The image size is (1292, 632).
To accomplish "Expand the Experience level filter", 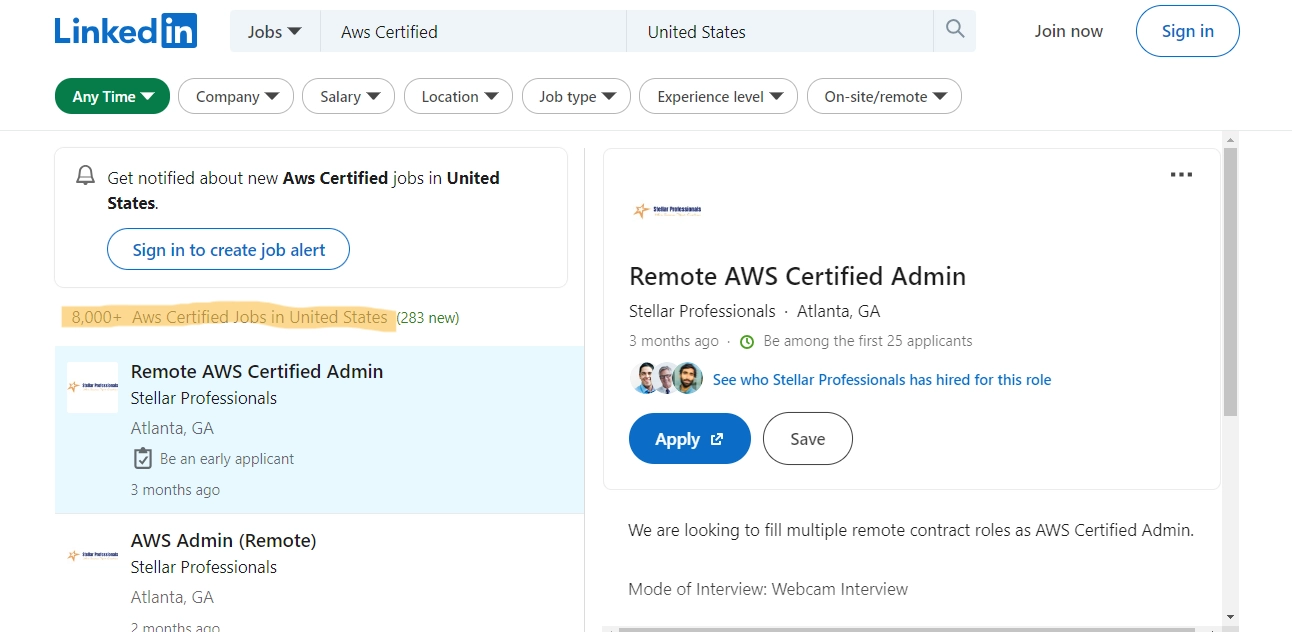I will tap(717, 96).
